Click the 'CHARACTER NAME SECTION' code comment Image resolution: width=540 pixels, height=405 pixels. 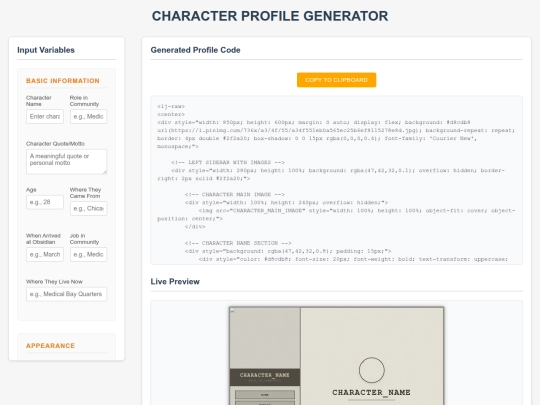(x=238, y=243)
